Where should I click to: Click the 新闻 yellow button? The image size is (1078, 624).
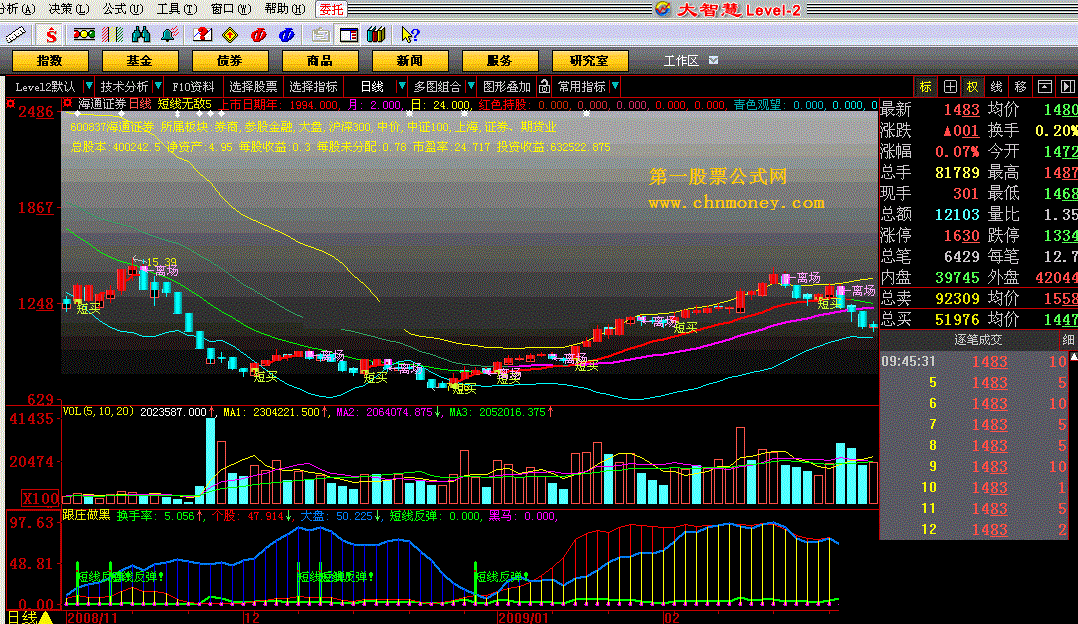click(410, 60)
